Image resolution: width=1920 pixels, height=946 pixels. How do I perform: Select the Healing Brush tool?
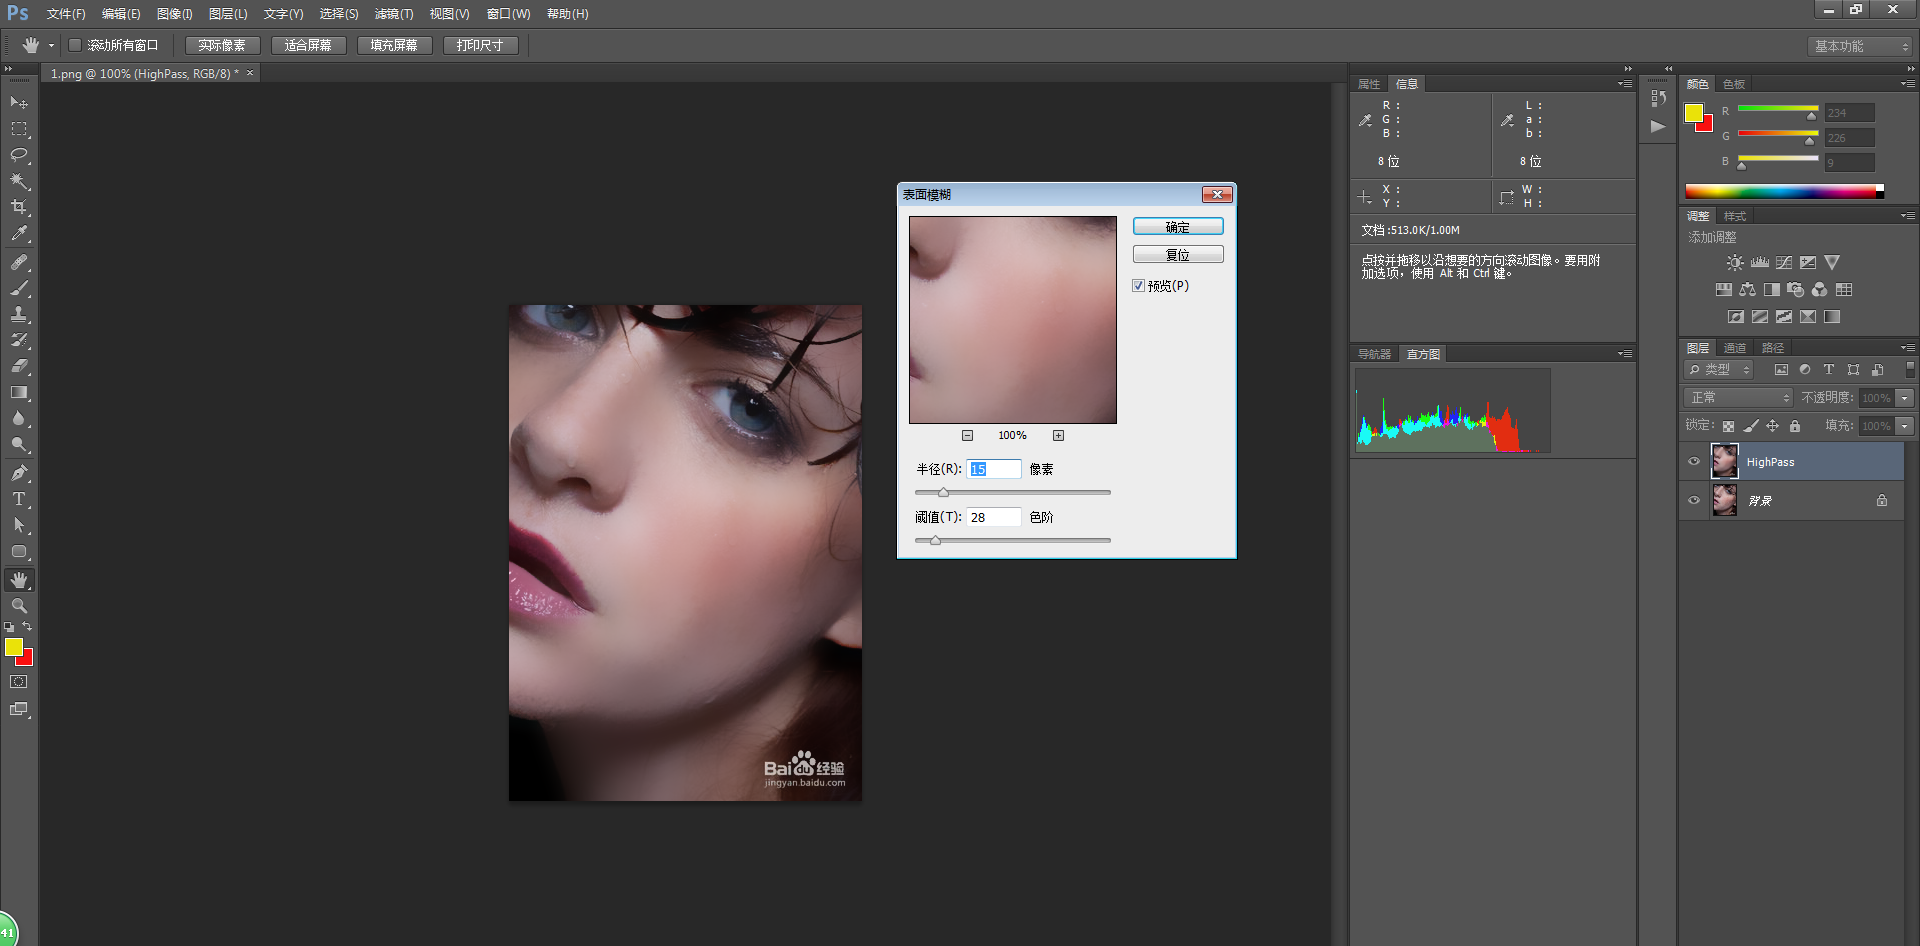pos(19,262)
